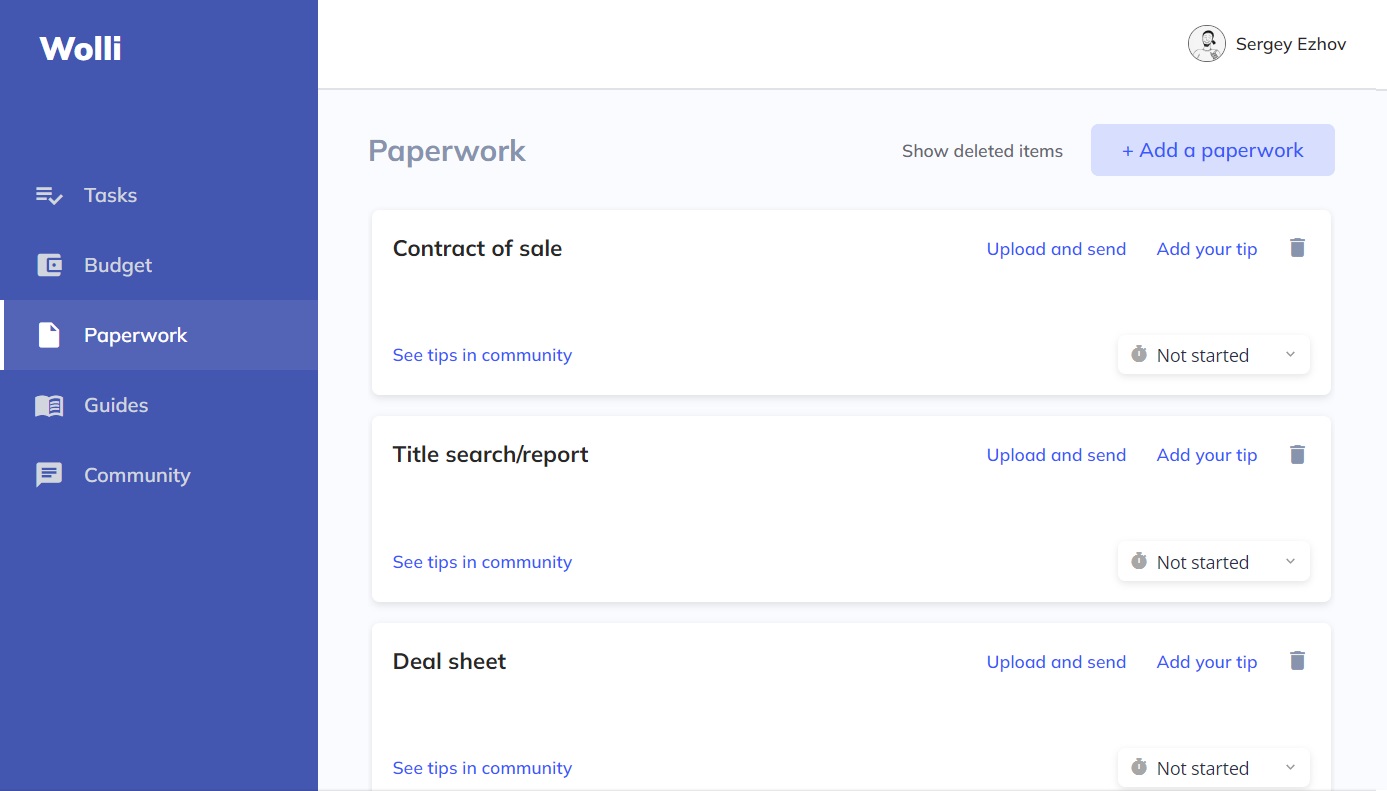1387x791 pixels.
Task: Open status dropdown for Deal sheet
Action: (x=1213, y=768)
